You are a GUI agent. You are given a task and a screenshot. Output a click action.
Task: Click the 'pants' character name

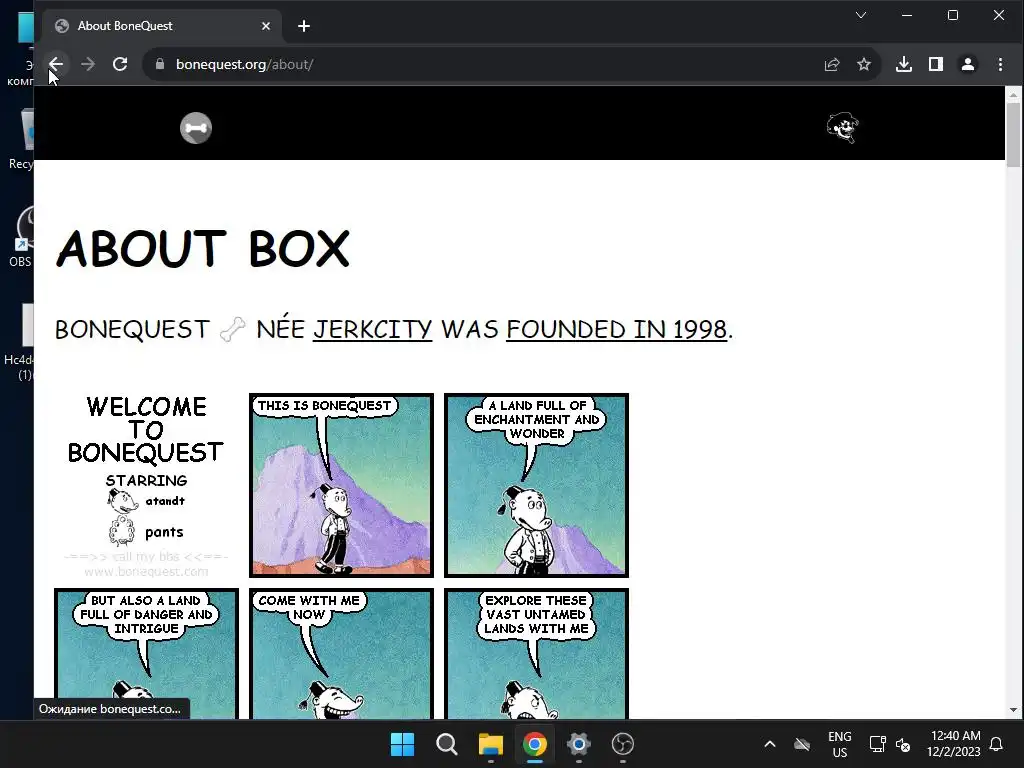click(164, 532)
